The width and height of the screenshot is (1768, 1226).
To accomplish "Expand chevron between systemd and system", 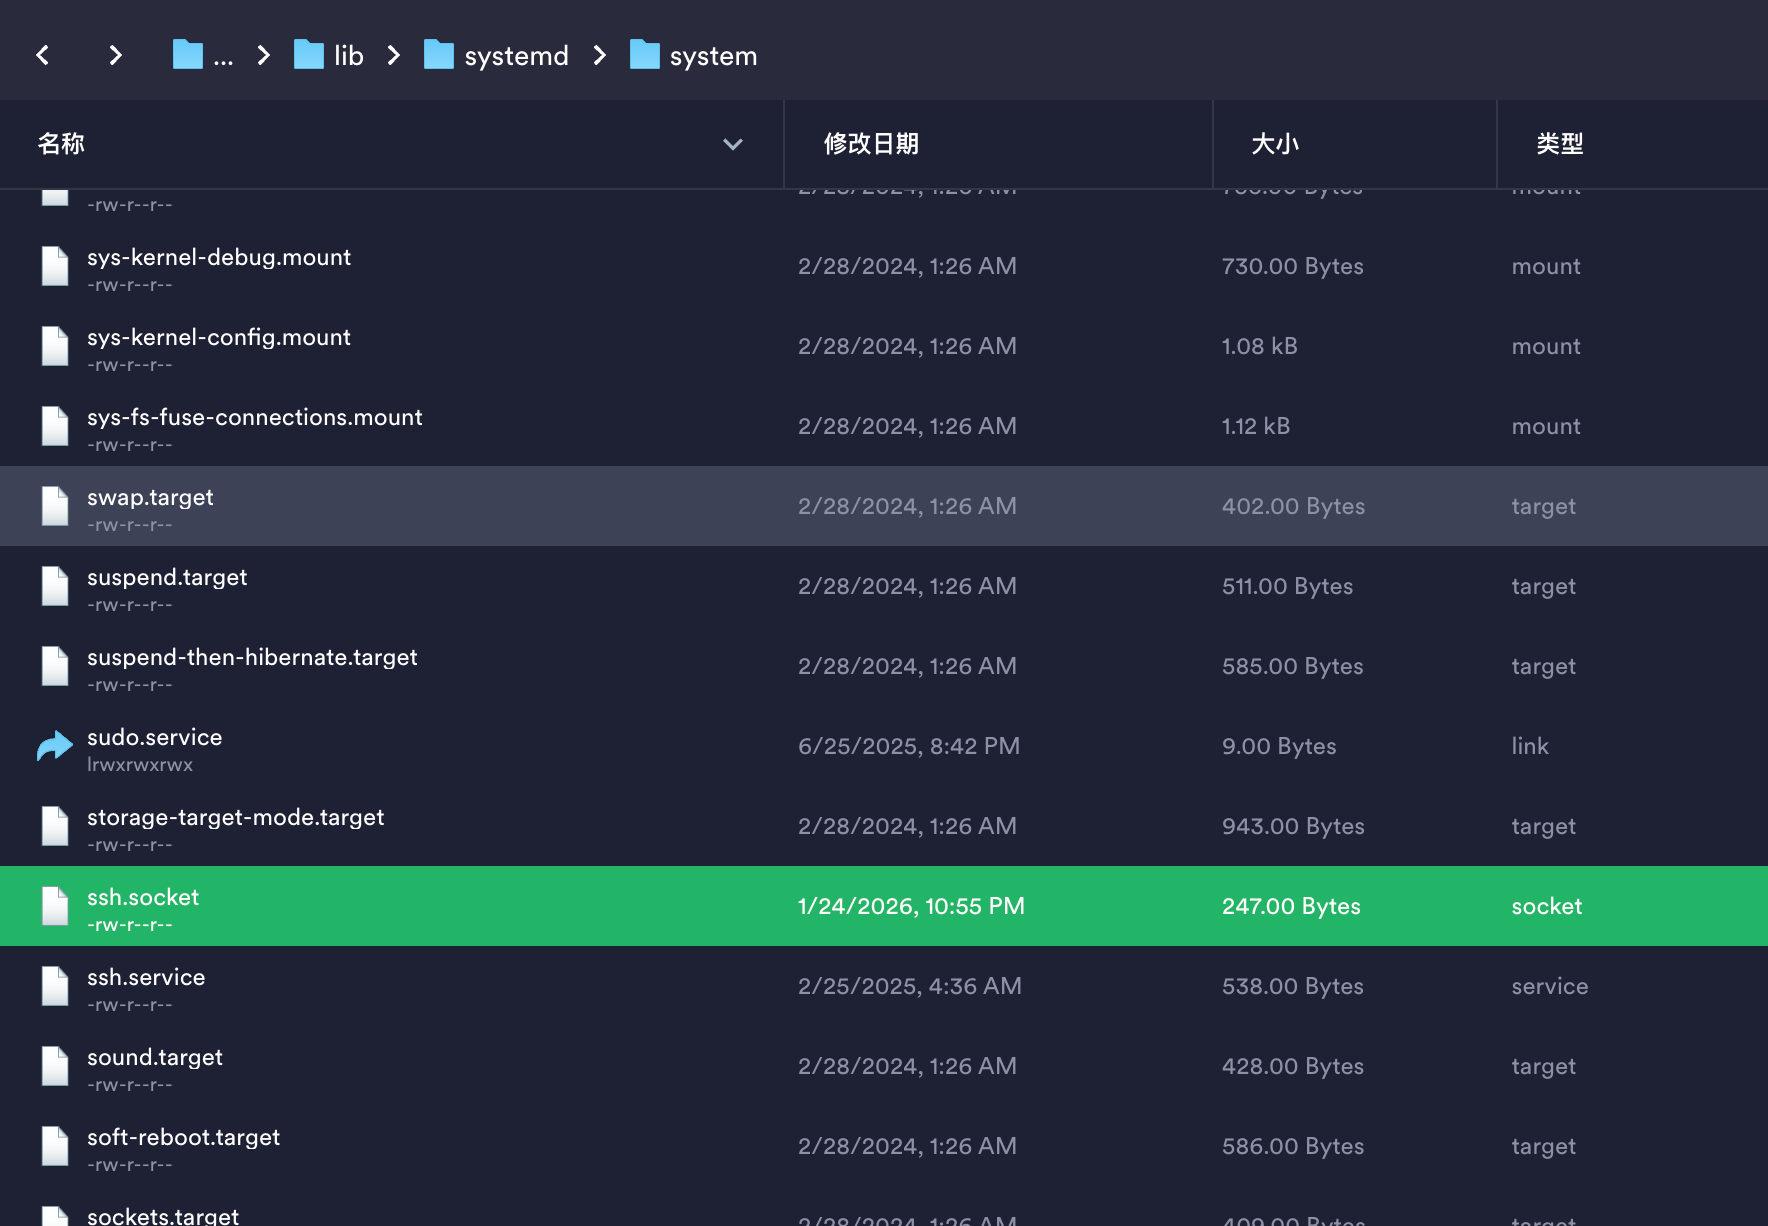I will tap(600, 55).
